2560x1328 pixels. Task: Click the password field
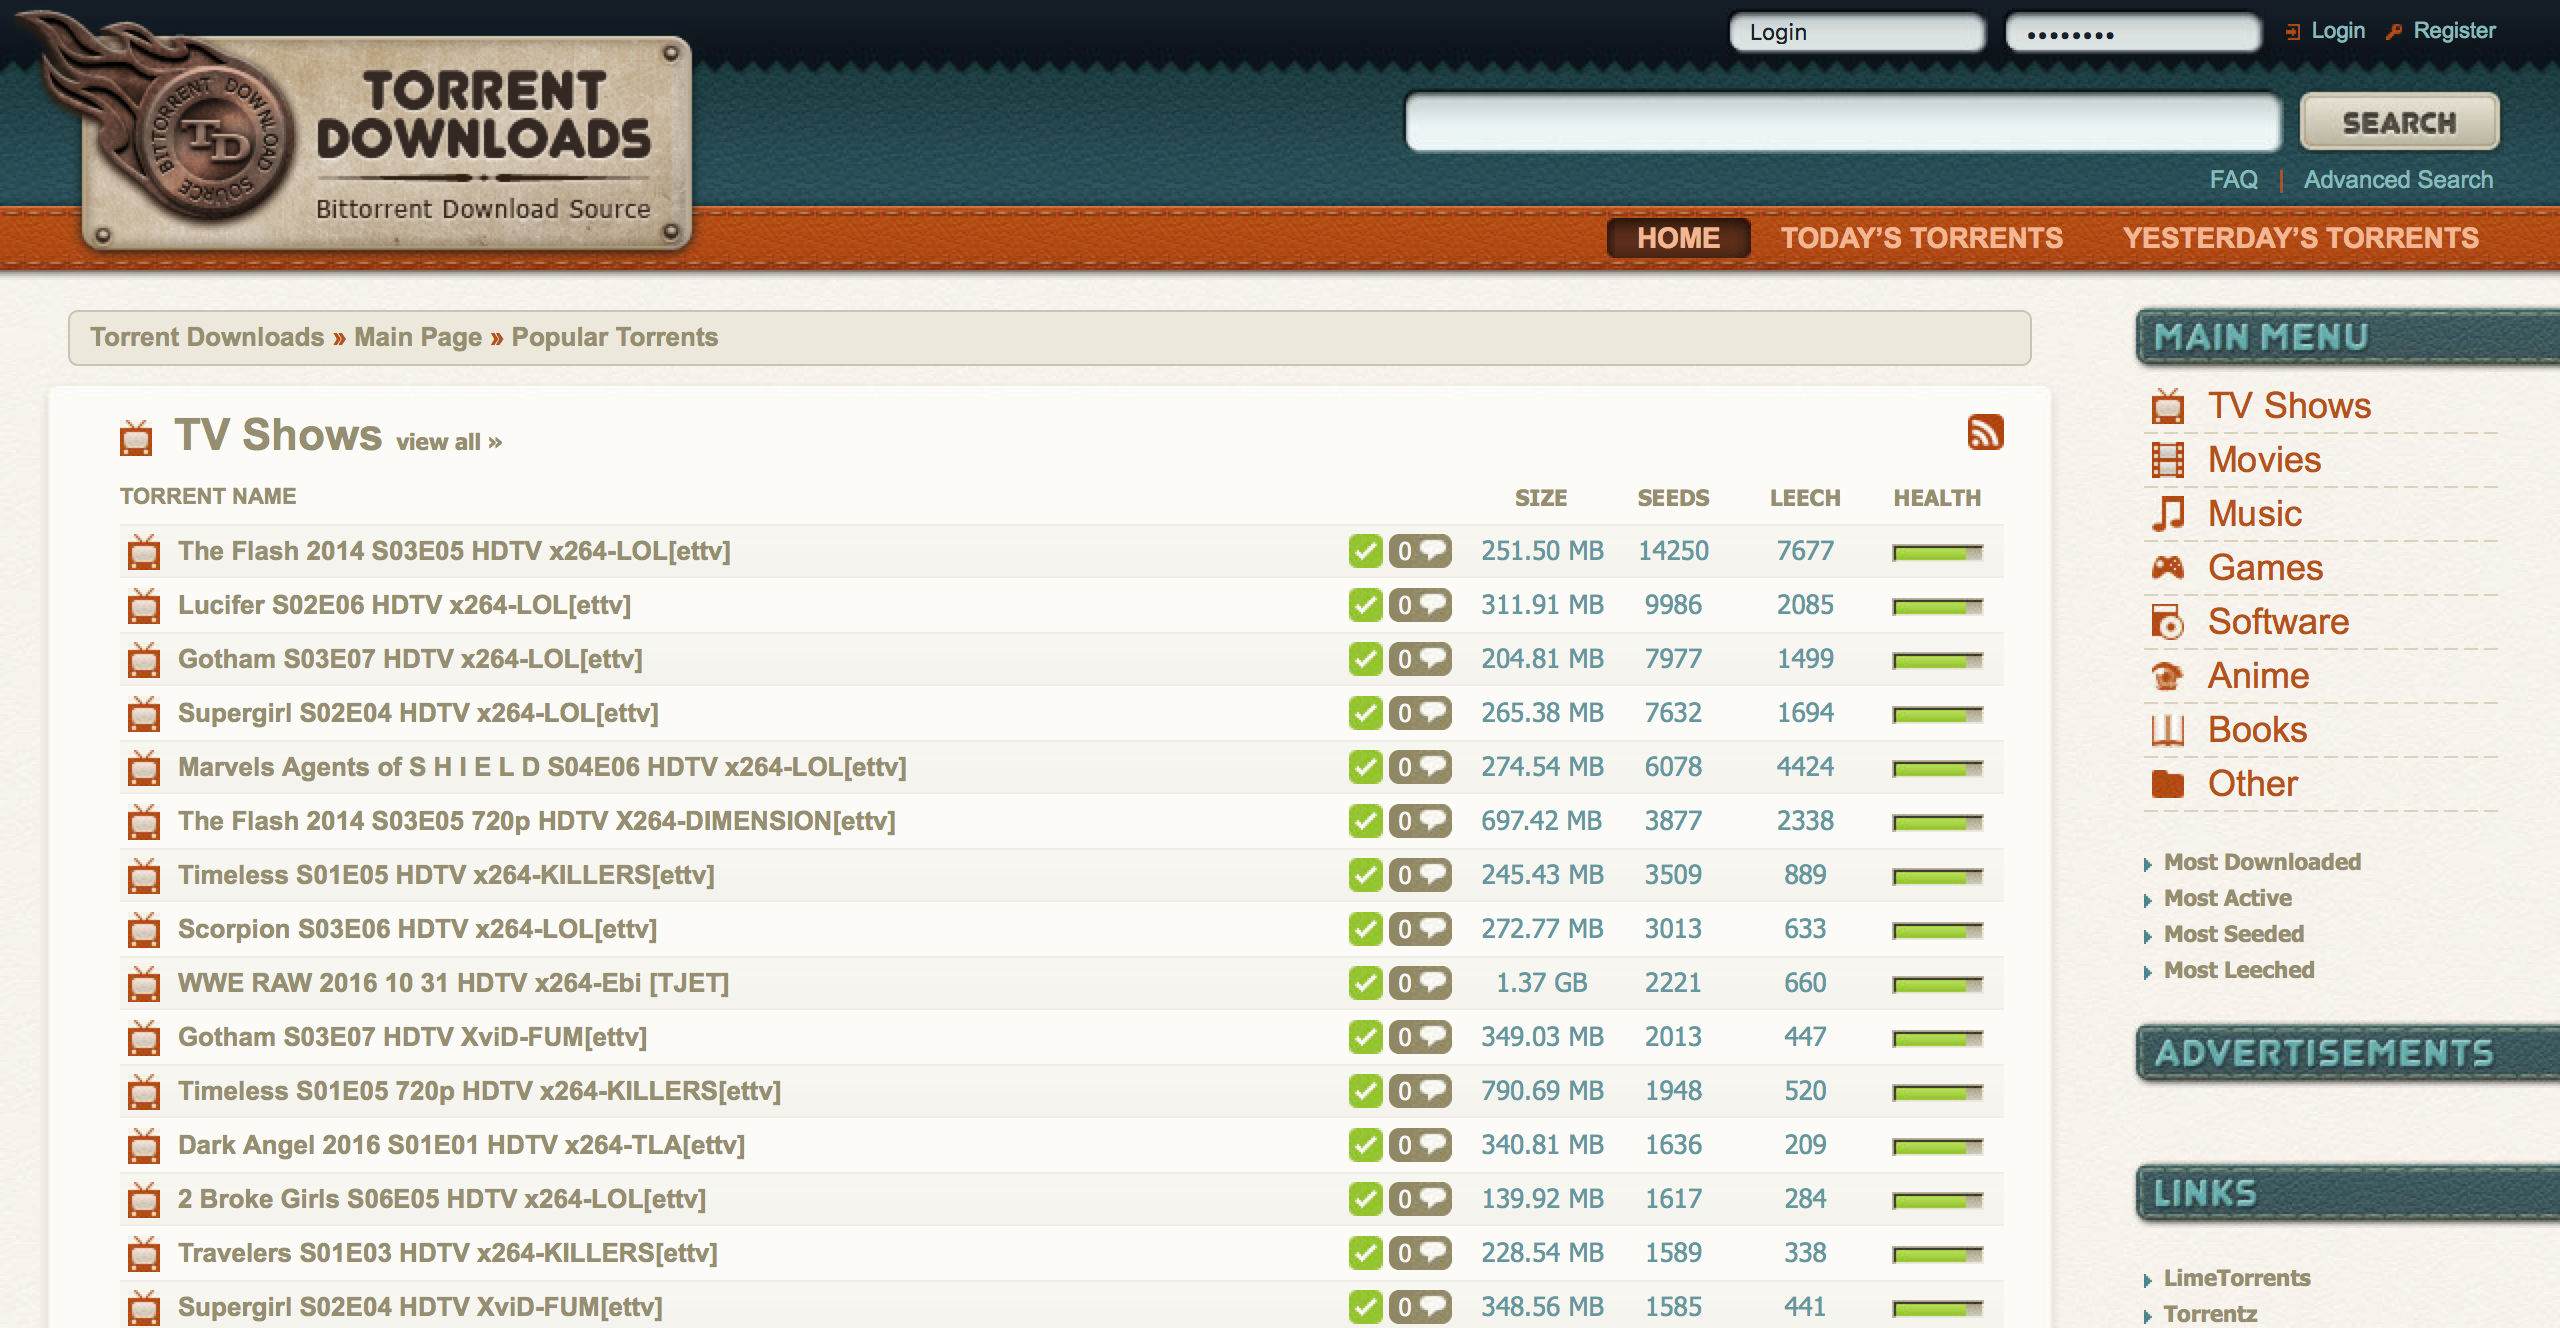tap(2133, 32)
